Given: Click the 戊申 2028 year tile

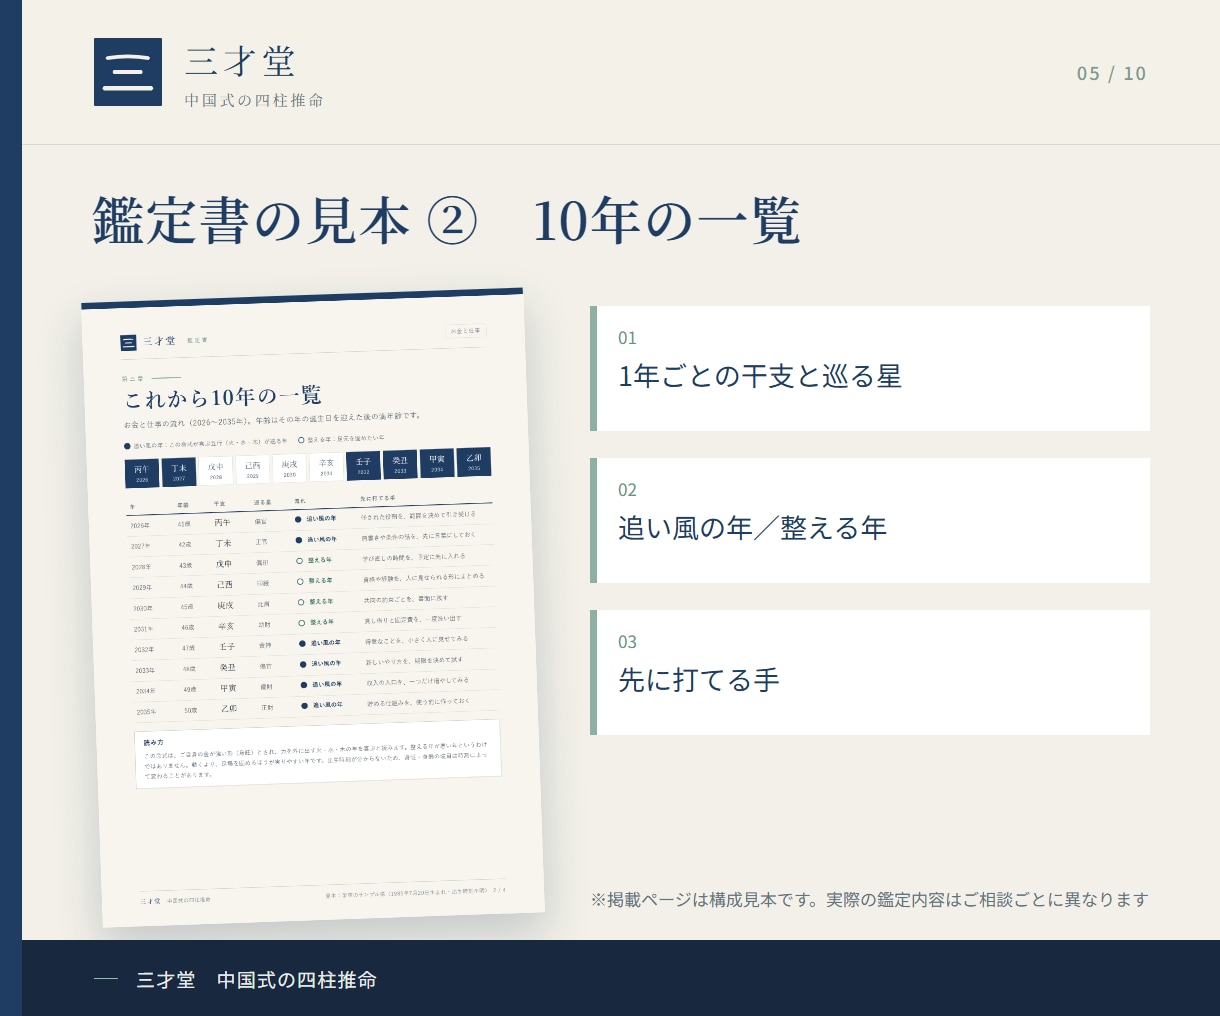Looking at the screenshot, I should pos(216,470).
